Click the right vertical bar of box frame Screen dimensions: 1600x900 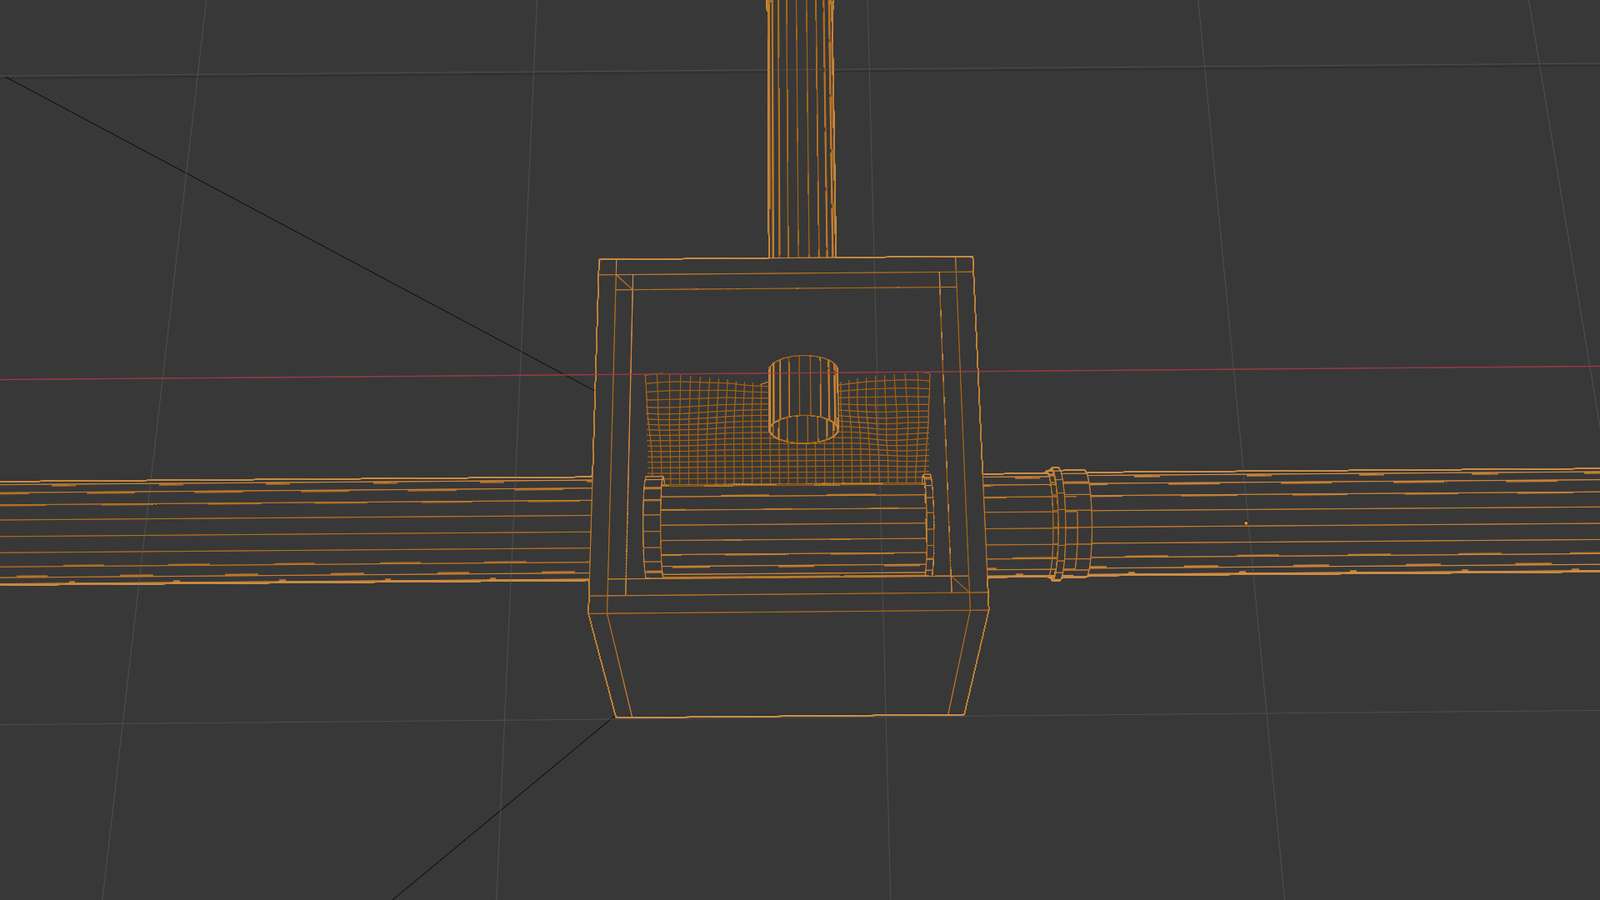[962, 430]
